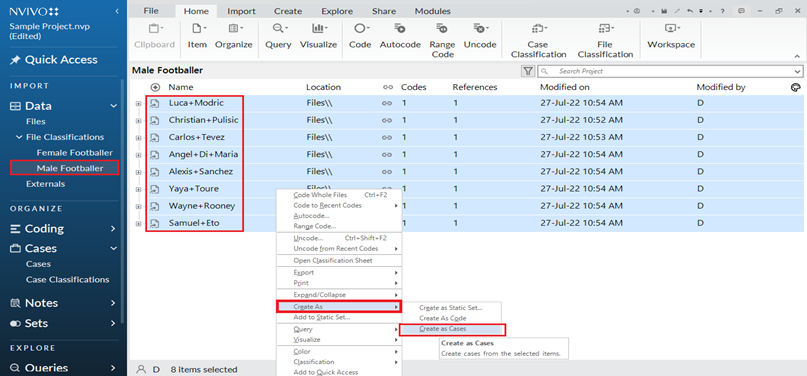Viewport: 807px width, 376px height.
Task: Click the file icon beside Luca+Modric
Action: pos(154,103)
